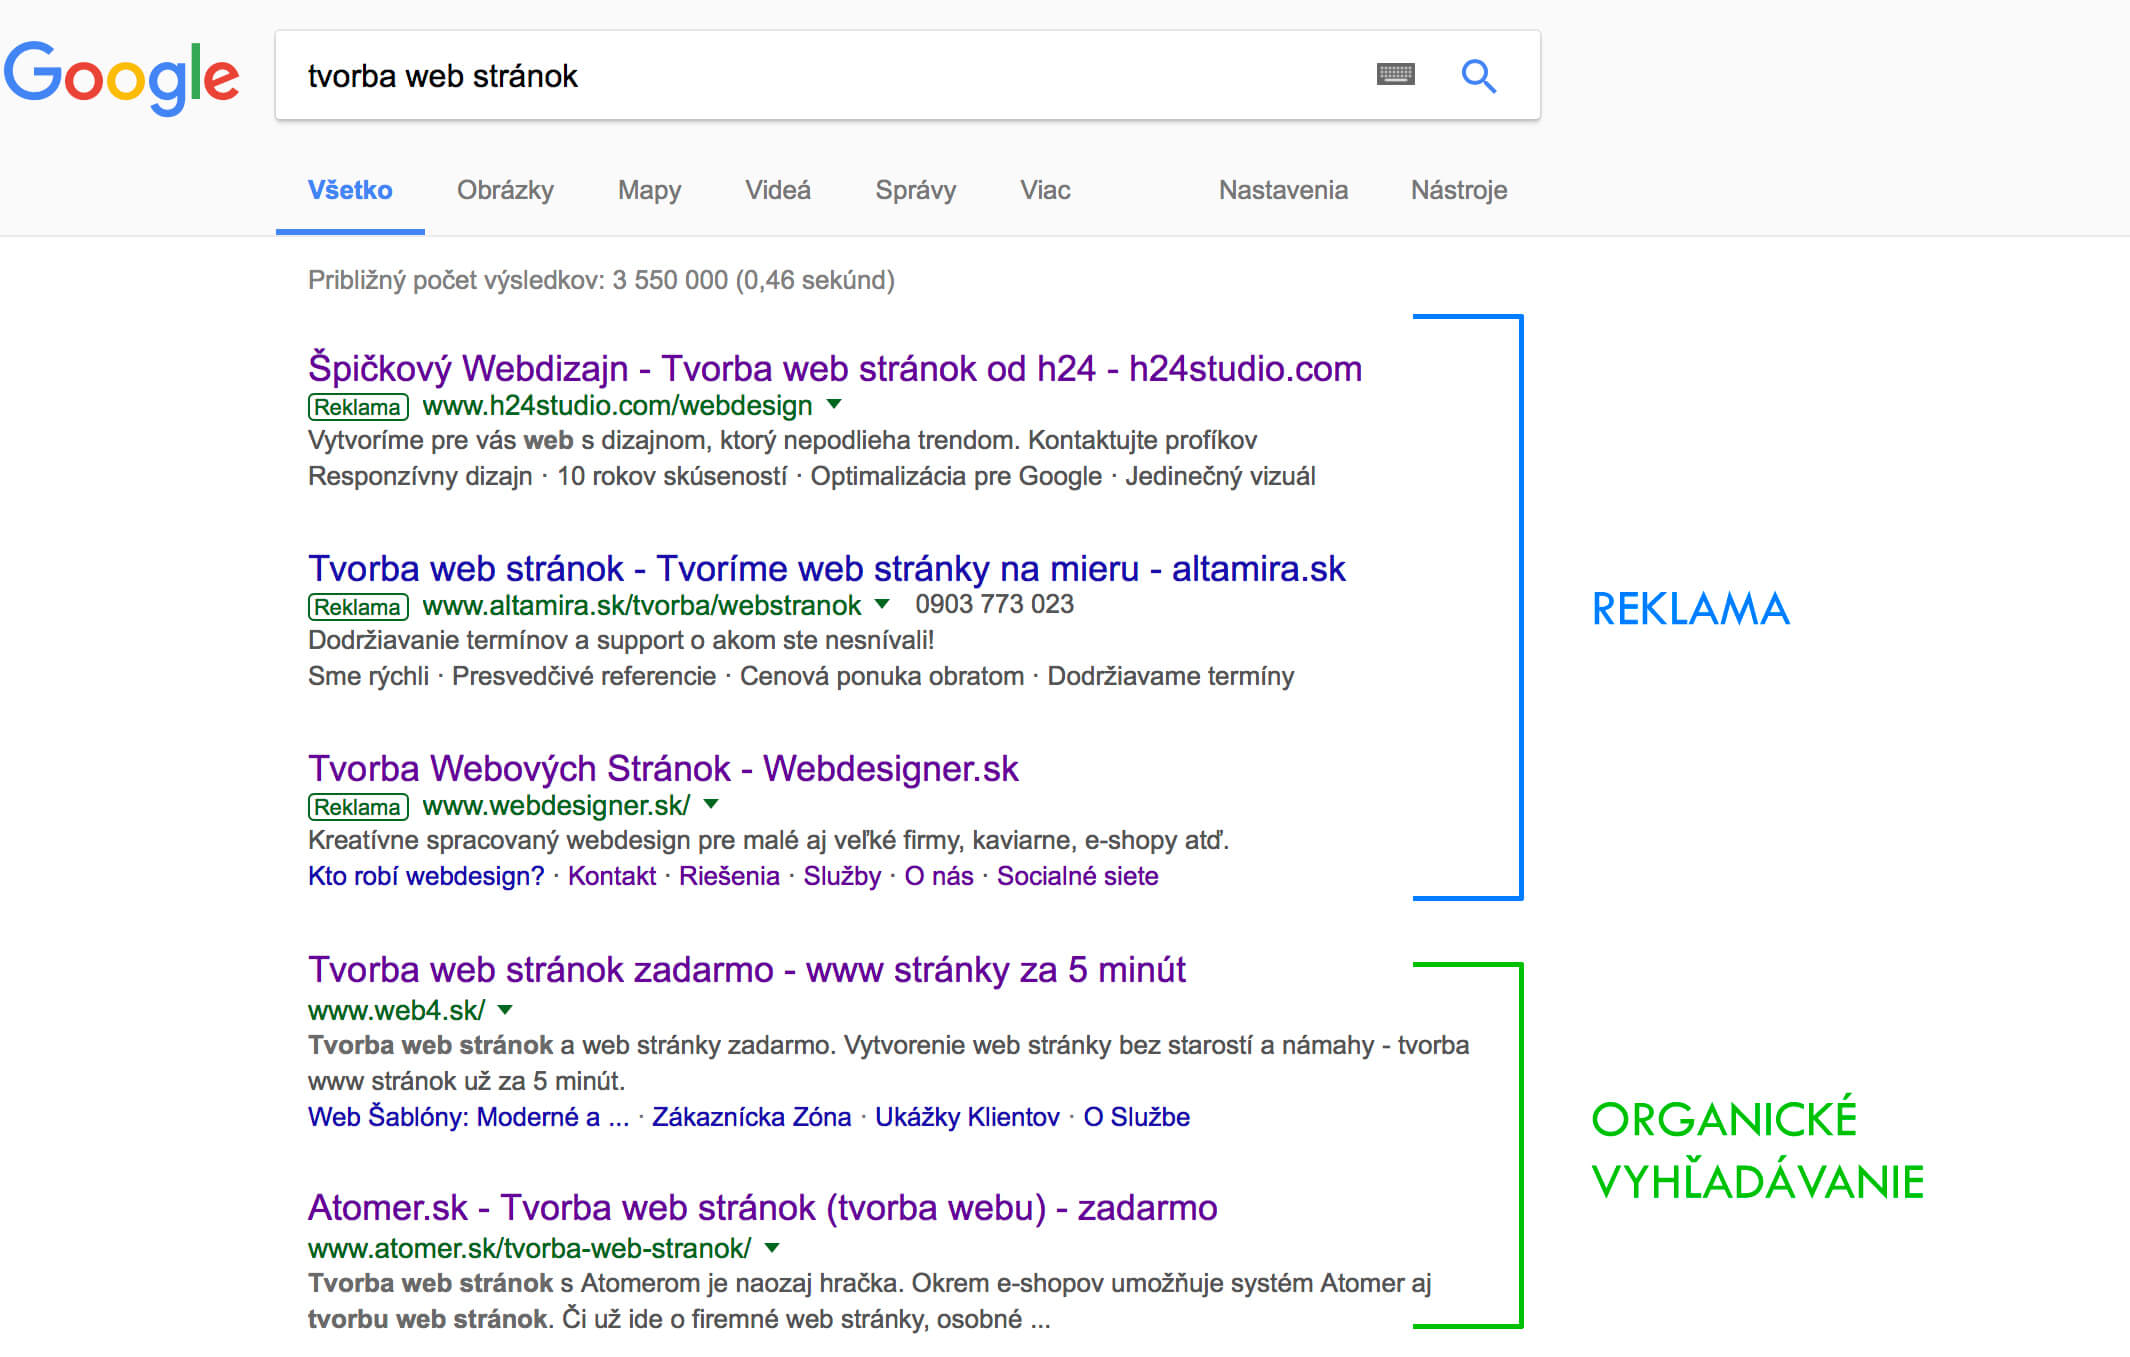
Task: Open the Riešenia sitelink
Action: 729,876
